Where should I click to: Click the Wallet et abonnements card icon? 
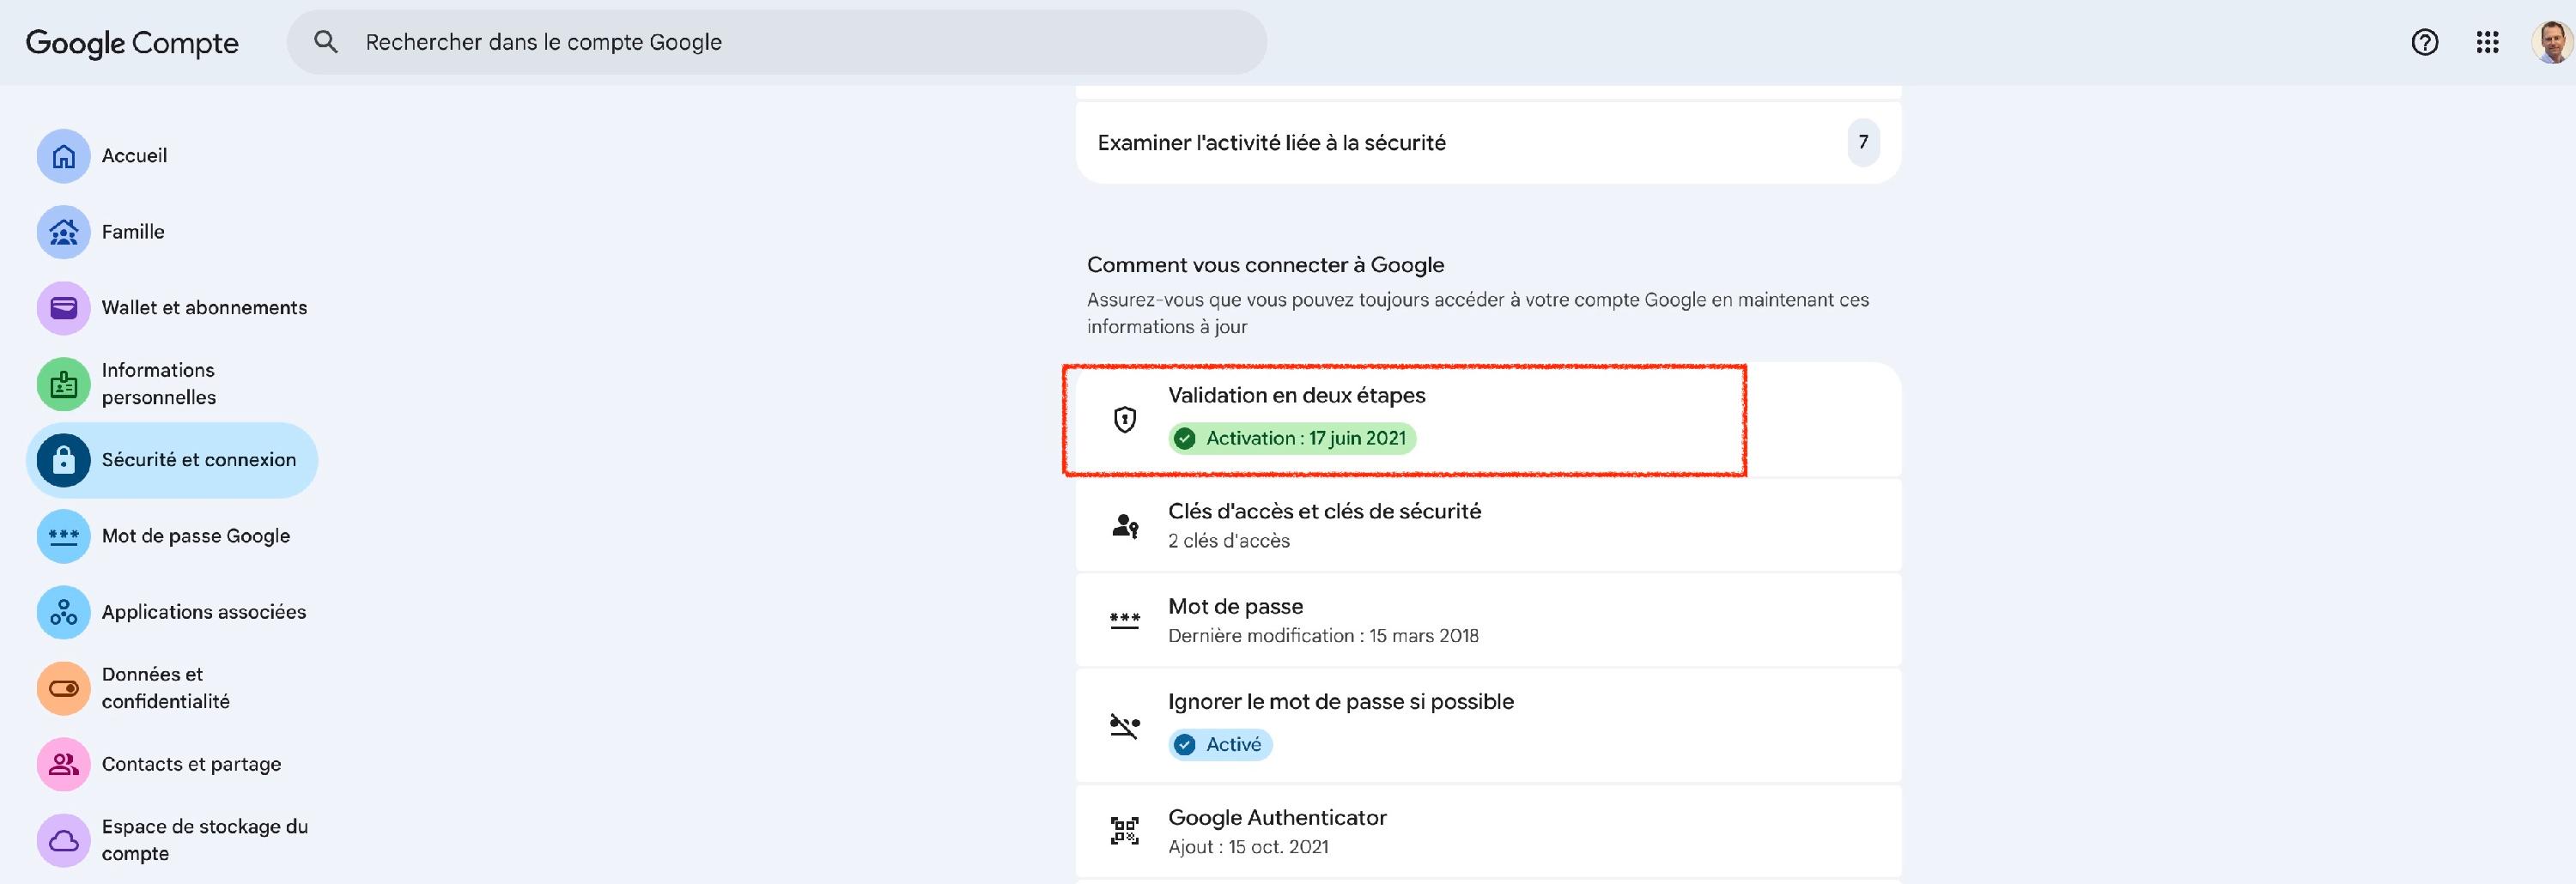(x=64, y=308)
